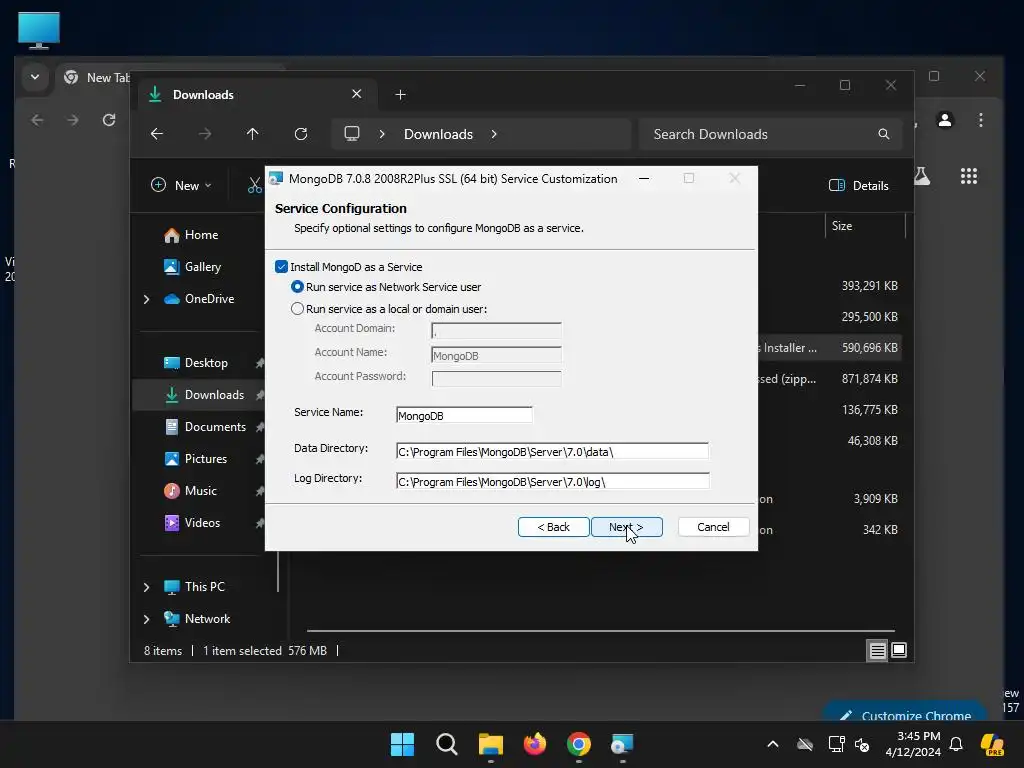Click the Cut scissors icon
Screen dimensions: 1024x768
(255, 185)
